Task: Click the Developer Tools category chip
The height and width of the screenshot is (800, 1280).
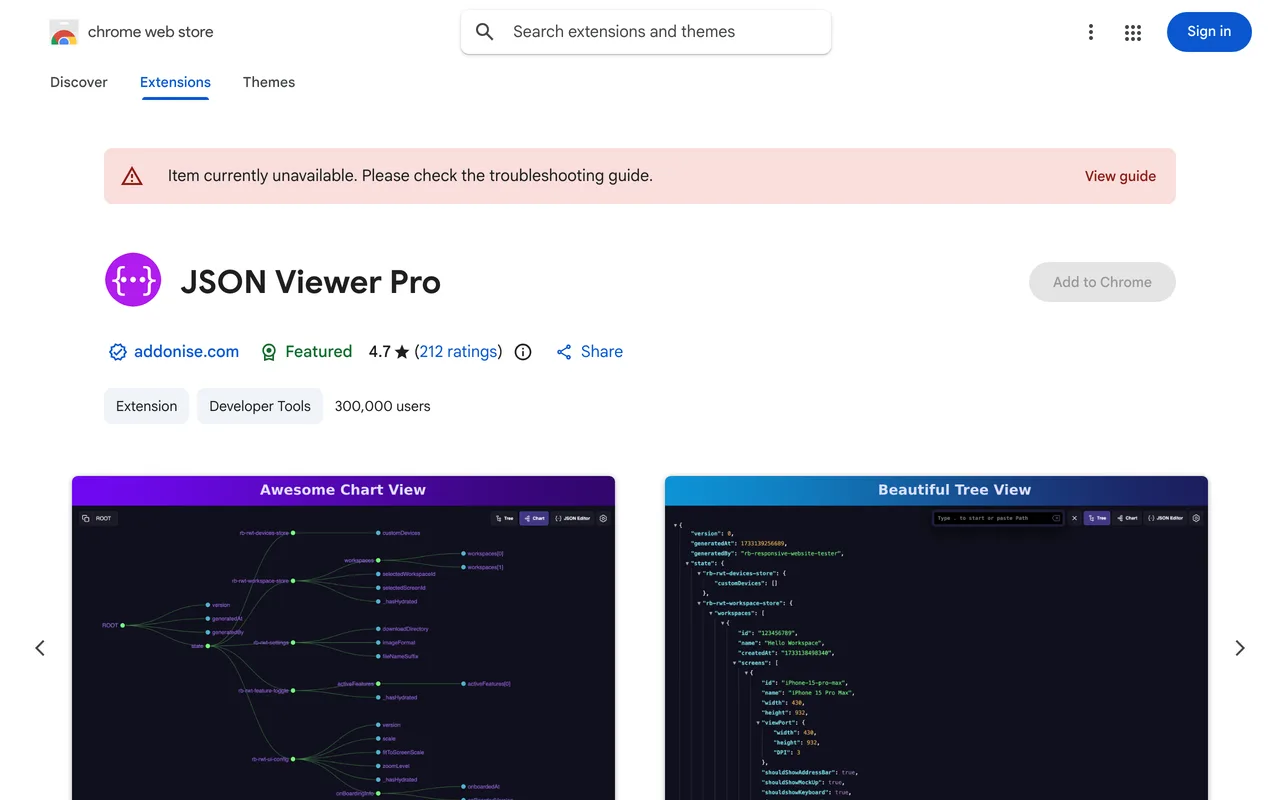Action: (260, 406)
